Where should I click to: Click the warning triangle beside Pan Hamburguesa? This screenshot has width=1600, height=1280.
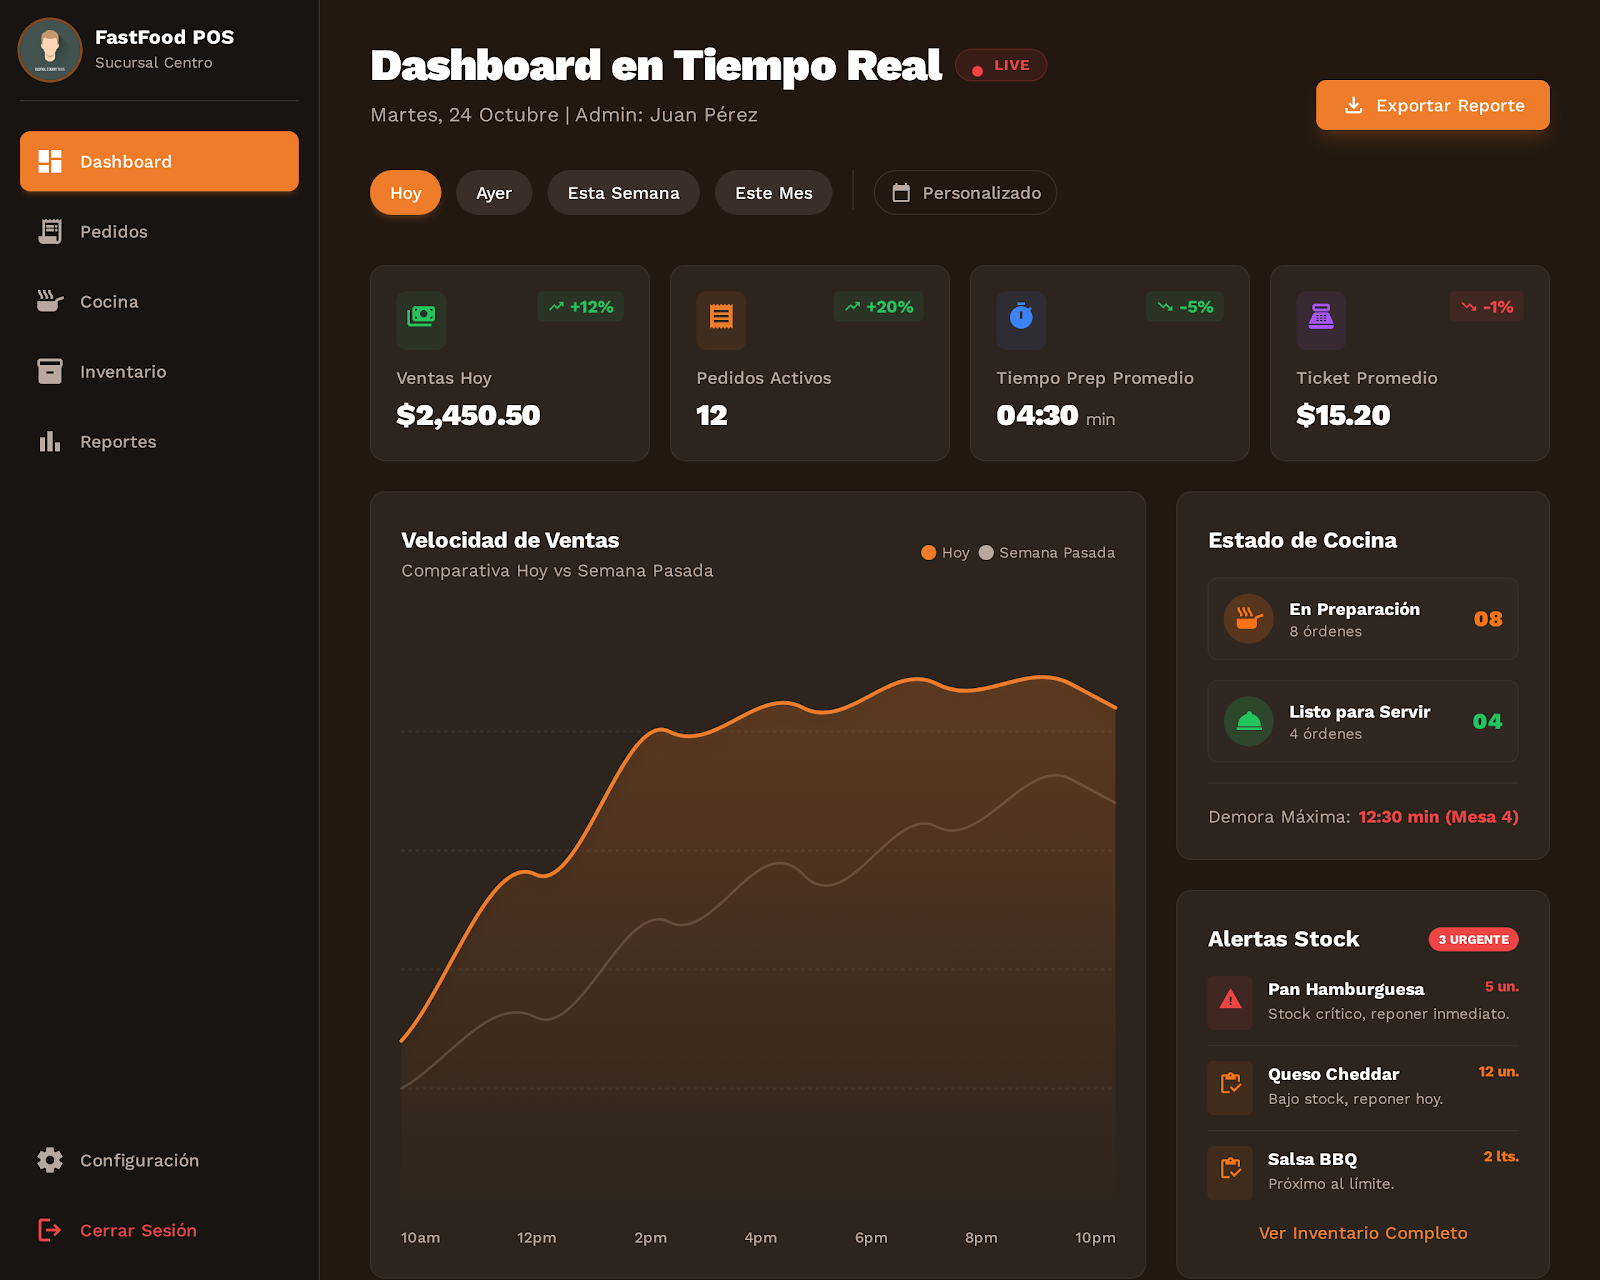1230,1002
